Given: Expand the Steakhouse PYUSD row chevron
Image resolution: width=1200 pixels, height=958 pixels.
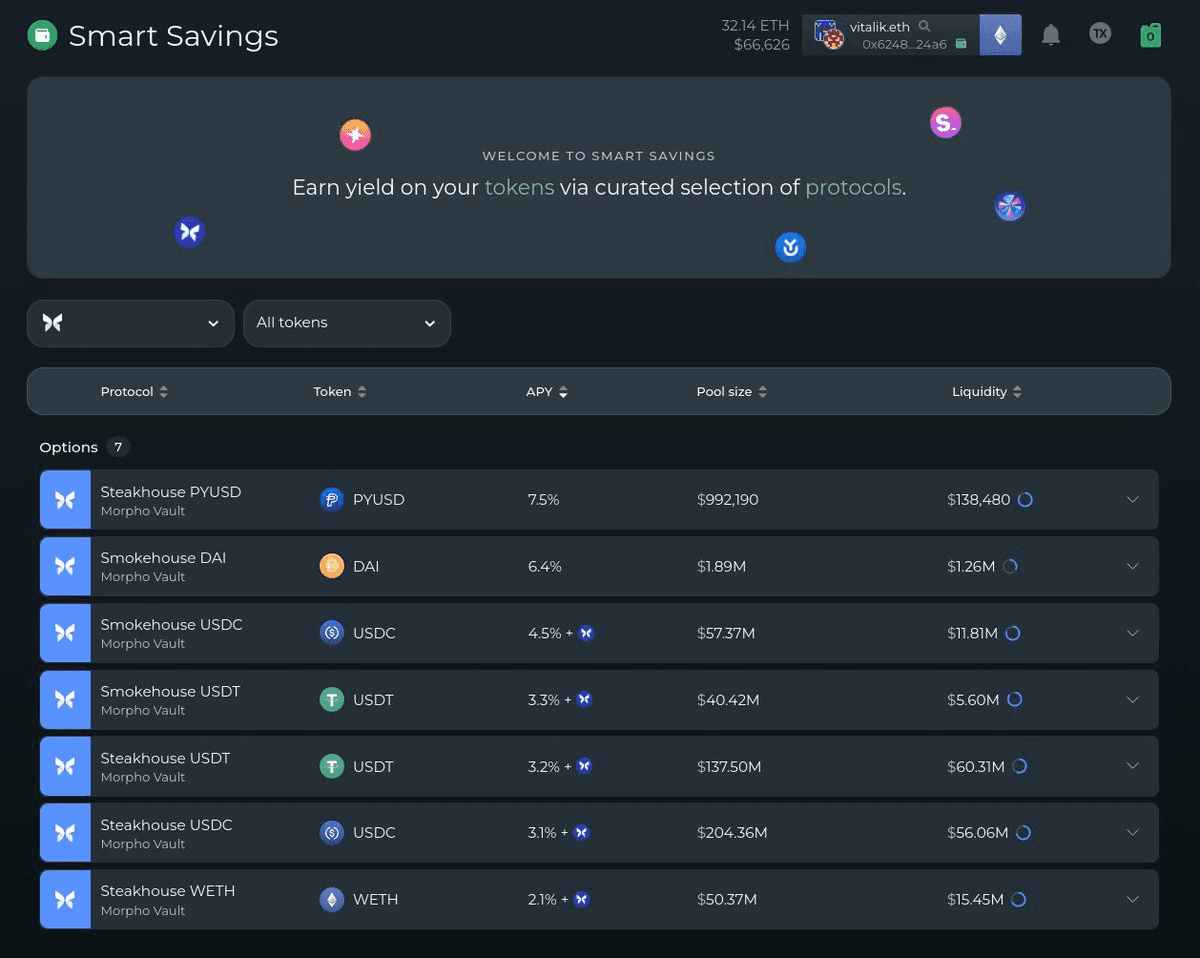Looking at the screenshot, I should coord(1132,499).
